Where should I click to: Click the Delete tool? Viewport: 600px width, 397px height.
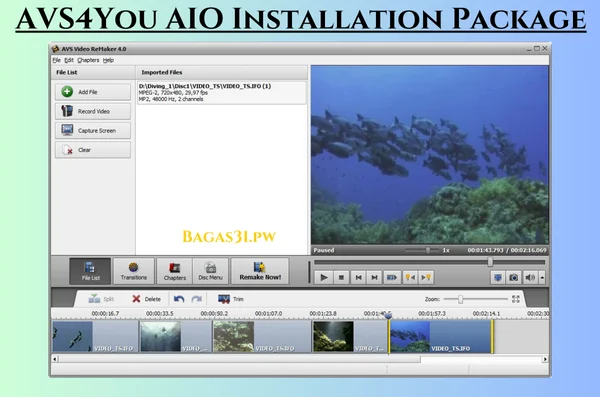[146, 299]
